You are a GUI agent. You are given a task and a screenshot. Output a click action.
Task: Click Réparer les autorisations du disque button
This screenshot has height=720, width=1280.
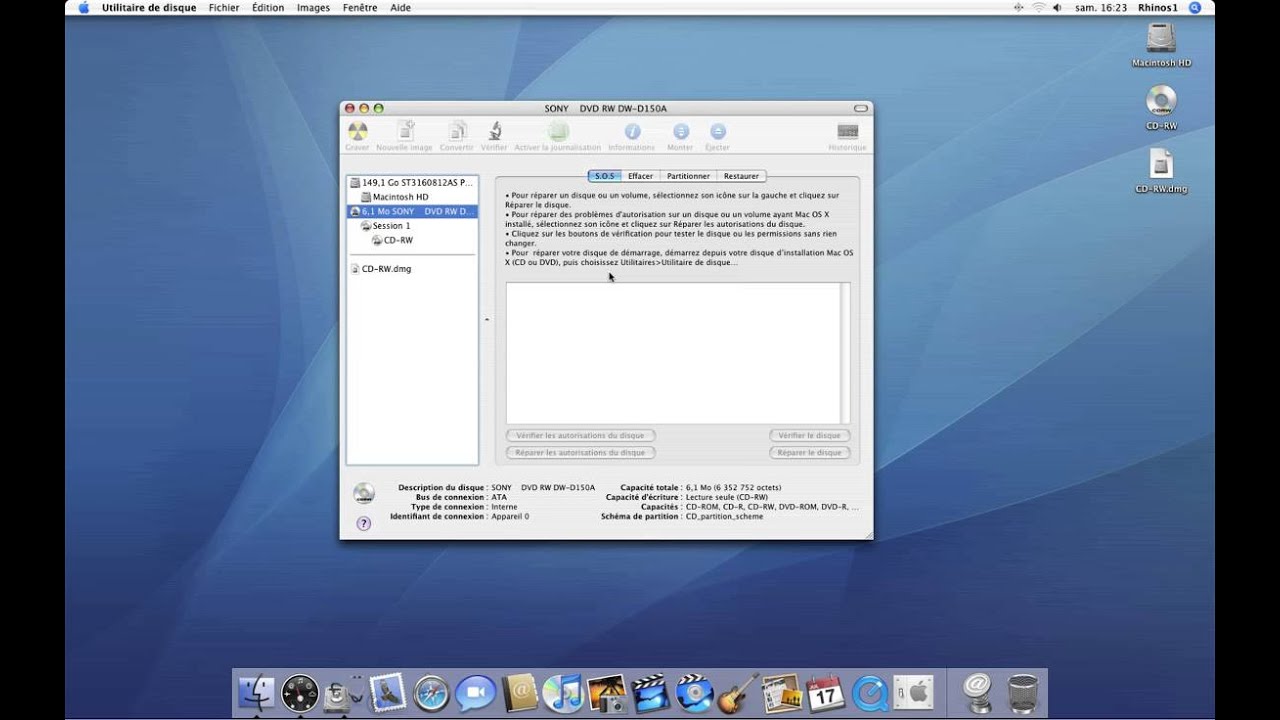581,453
